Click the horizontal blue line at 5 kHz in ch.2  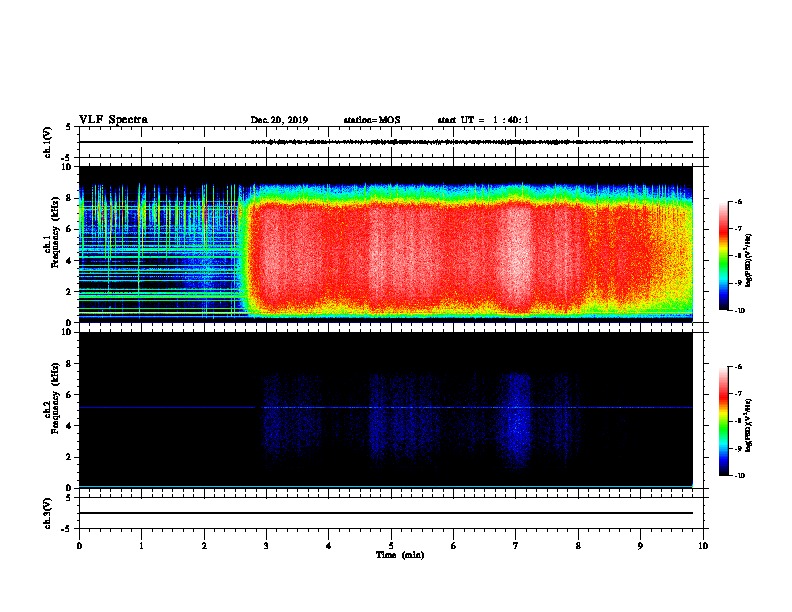pos(385,407)
